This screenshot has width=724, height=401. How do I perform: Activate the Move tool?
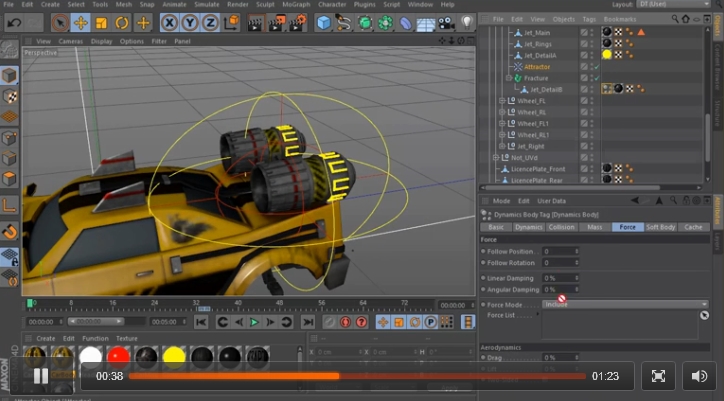[x=81, y=23]
